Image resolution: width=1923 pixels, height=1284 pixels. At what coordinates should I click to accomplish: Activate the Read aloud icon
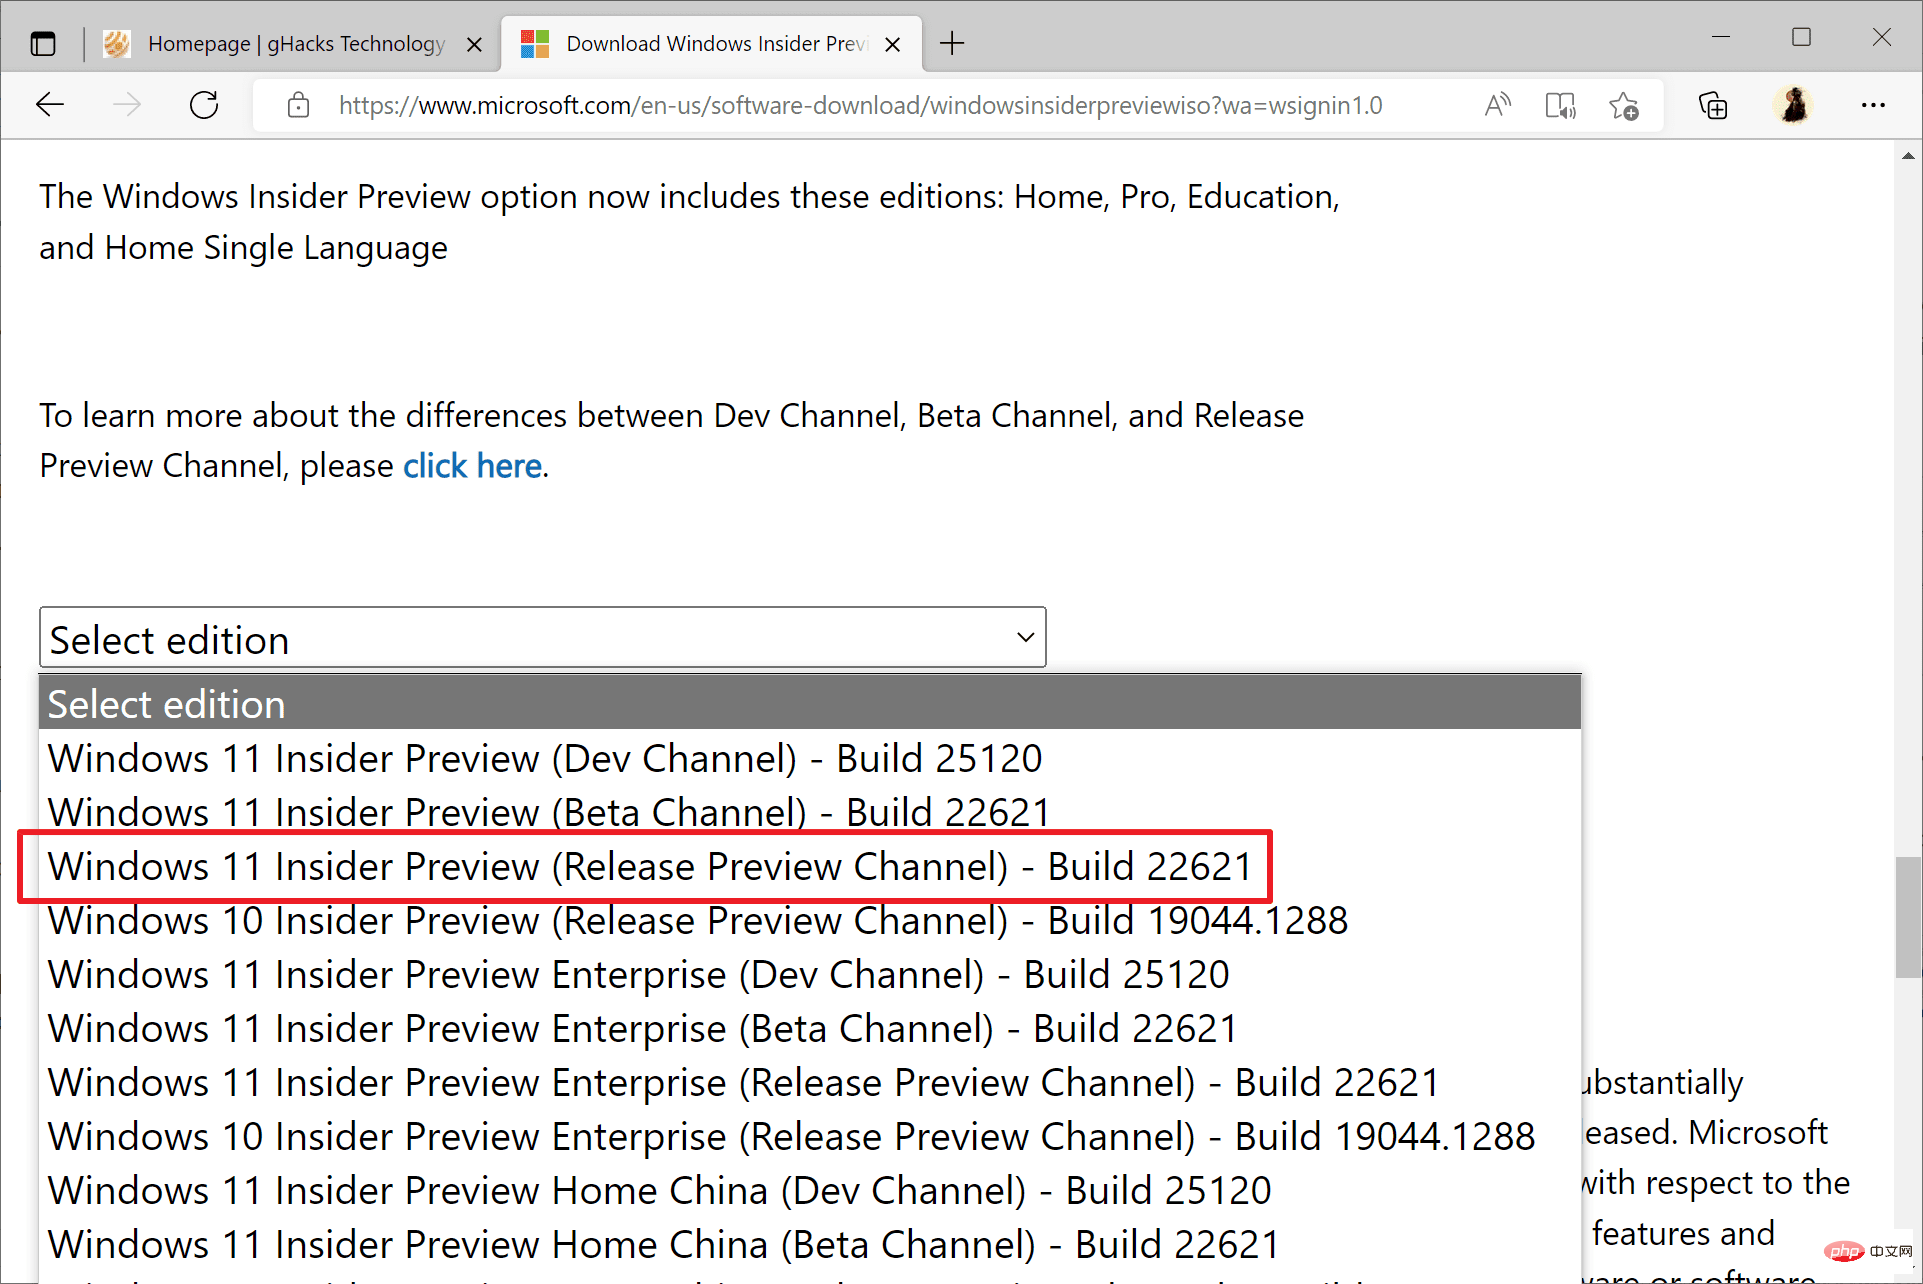(x=1497, y=105)
